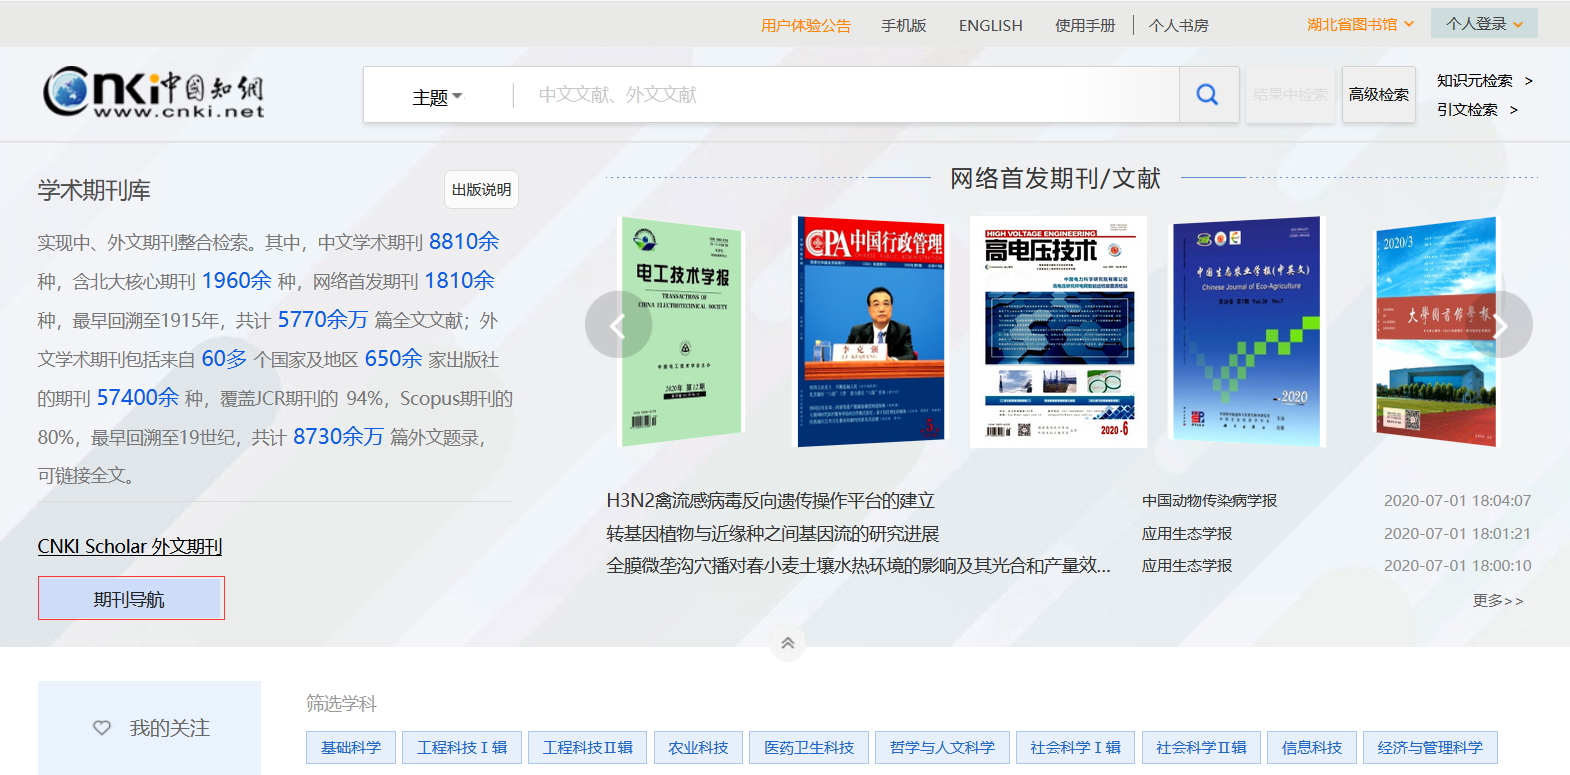The width and height of the screenshot is (1570, 775).
Task: Show previous journal covers with left arrow
Action: 618,325
